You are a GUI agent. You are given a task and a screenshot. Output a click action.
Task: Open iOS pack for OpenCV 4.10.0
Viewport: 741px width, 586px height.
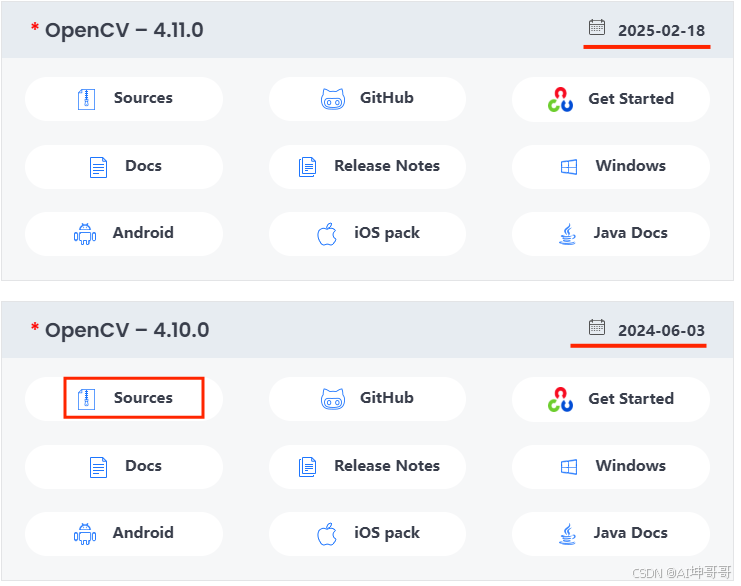[x=367, y=534]
